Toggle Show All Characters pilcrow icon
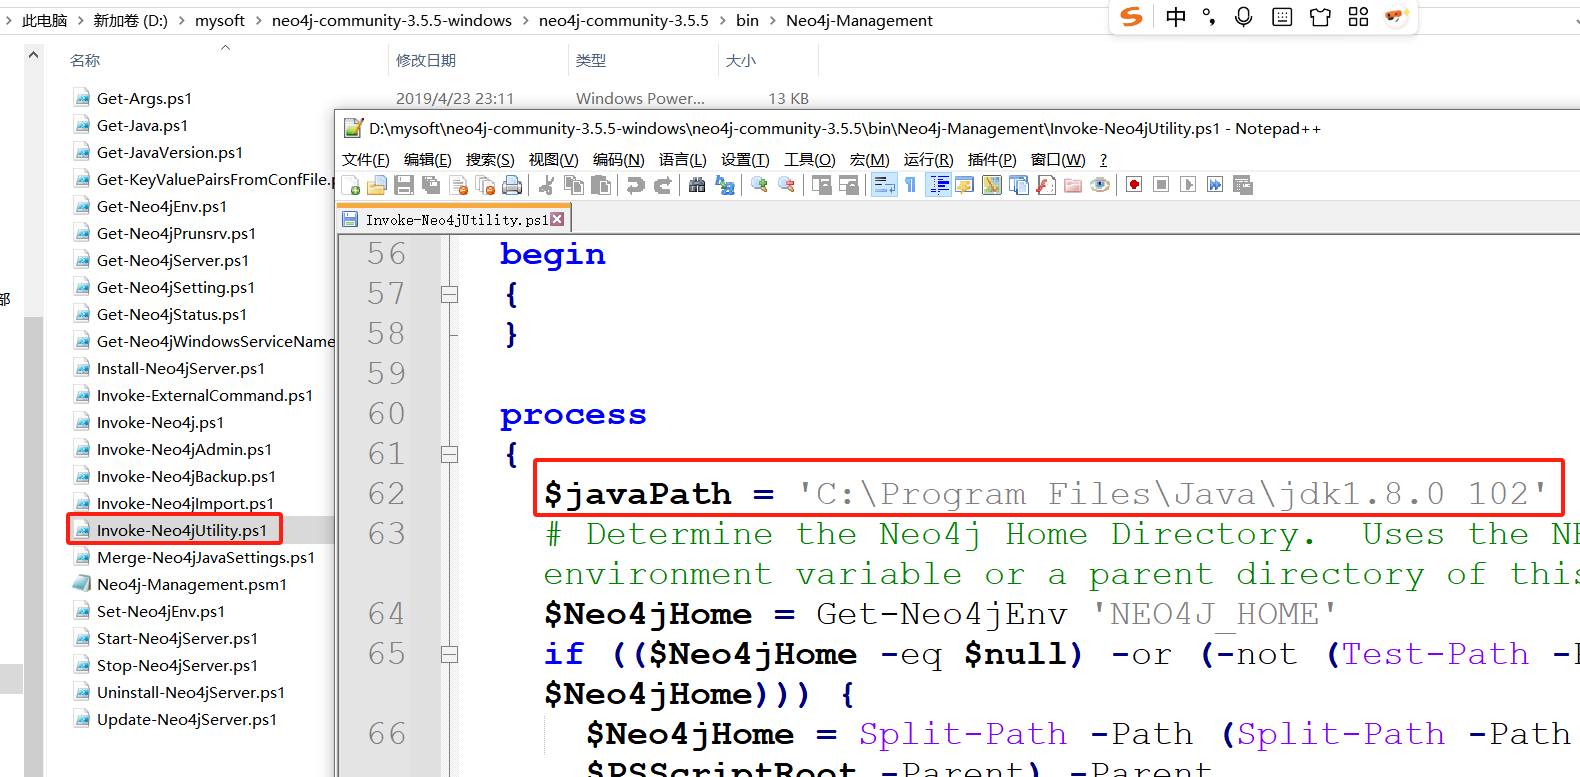Screen dimensions: 1580x777 pyautogui.click(x=911, y=185)
